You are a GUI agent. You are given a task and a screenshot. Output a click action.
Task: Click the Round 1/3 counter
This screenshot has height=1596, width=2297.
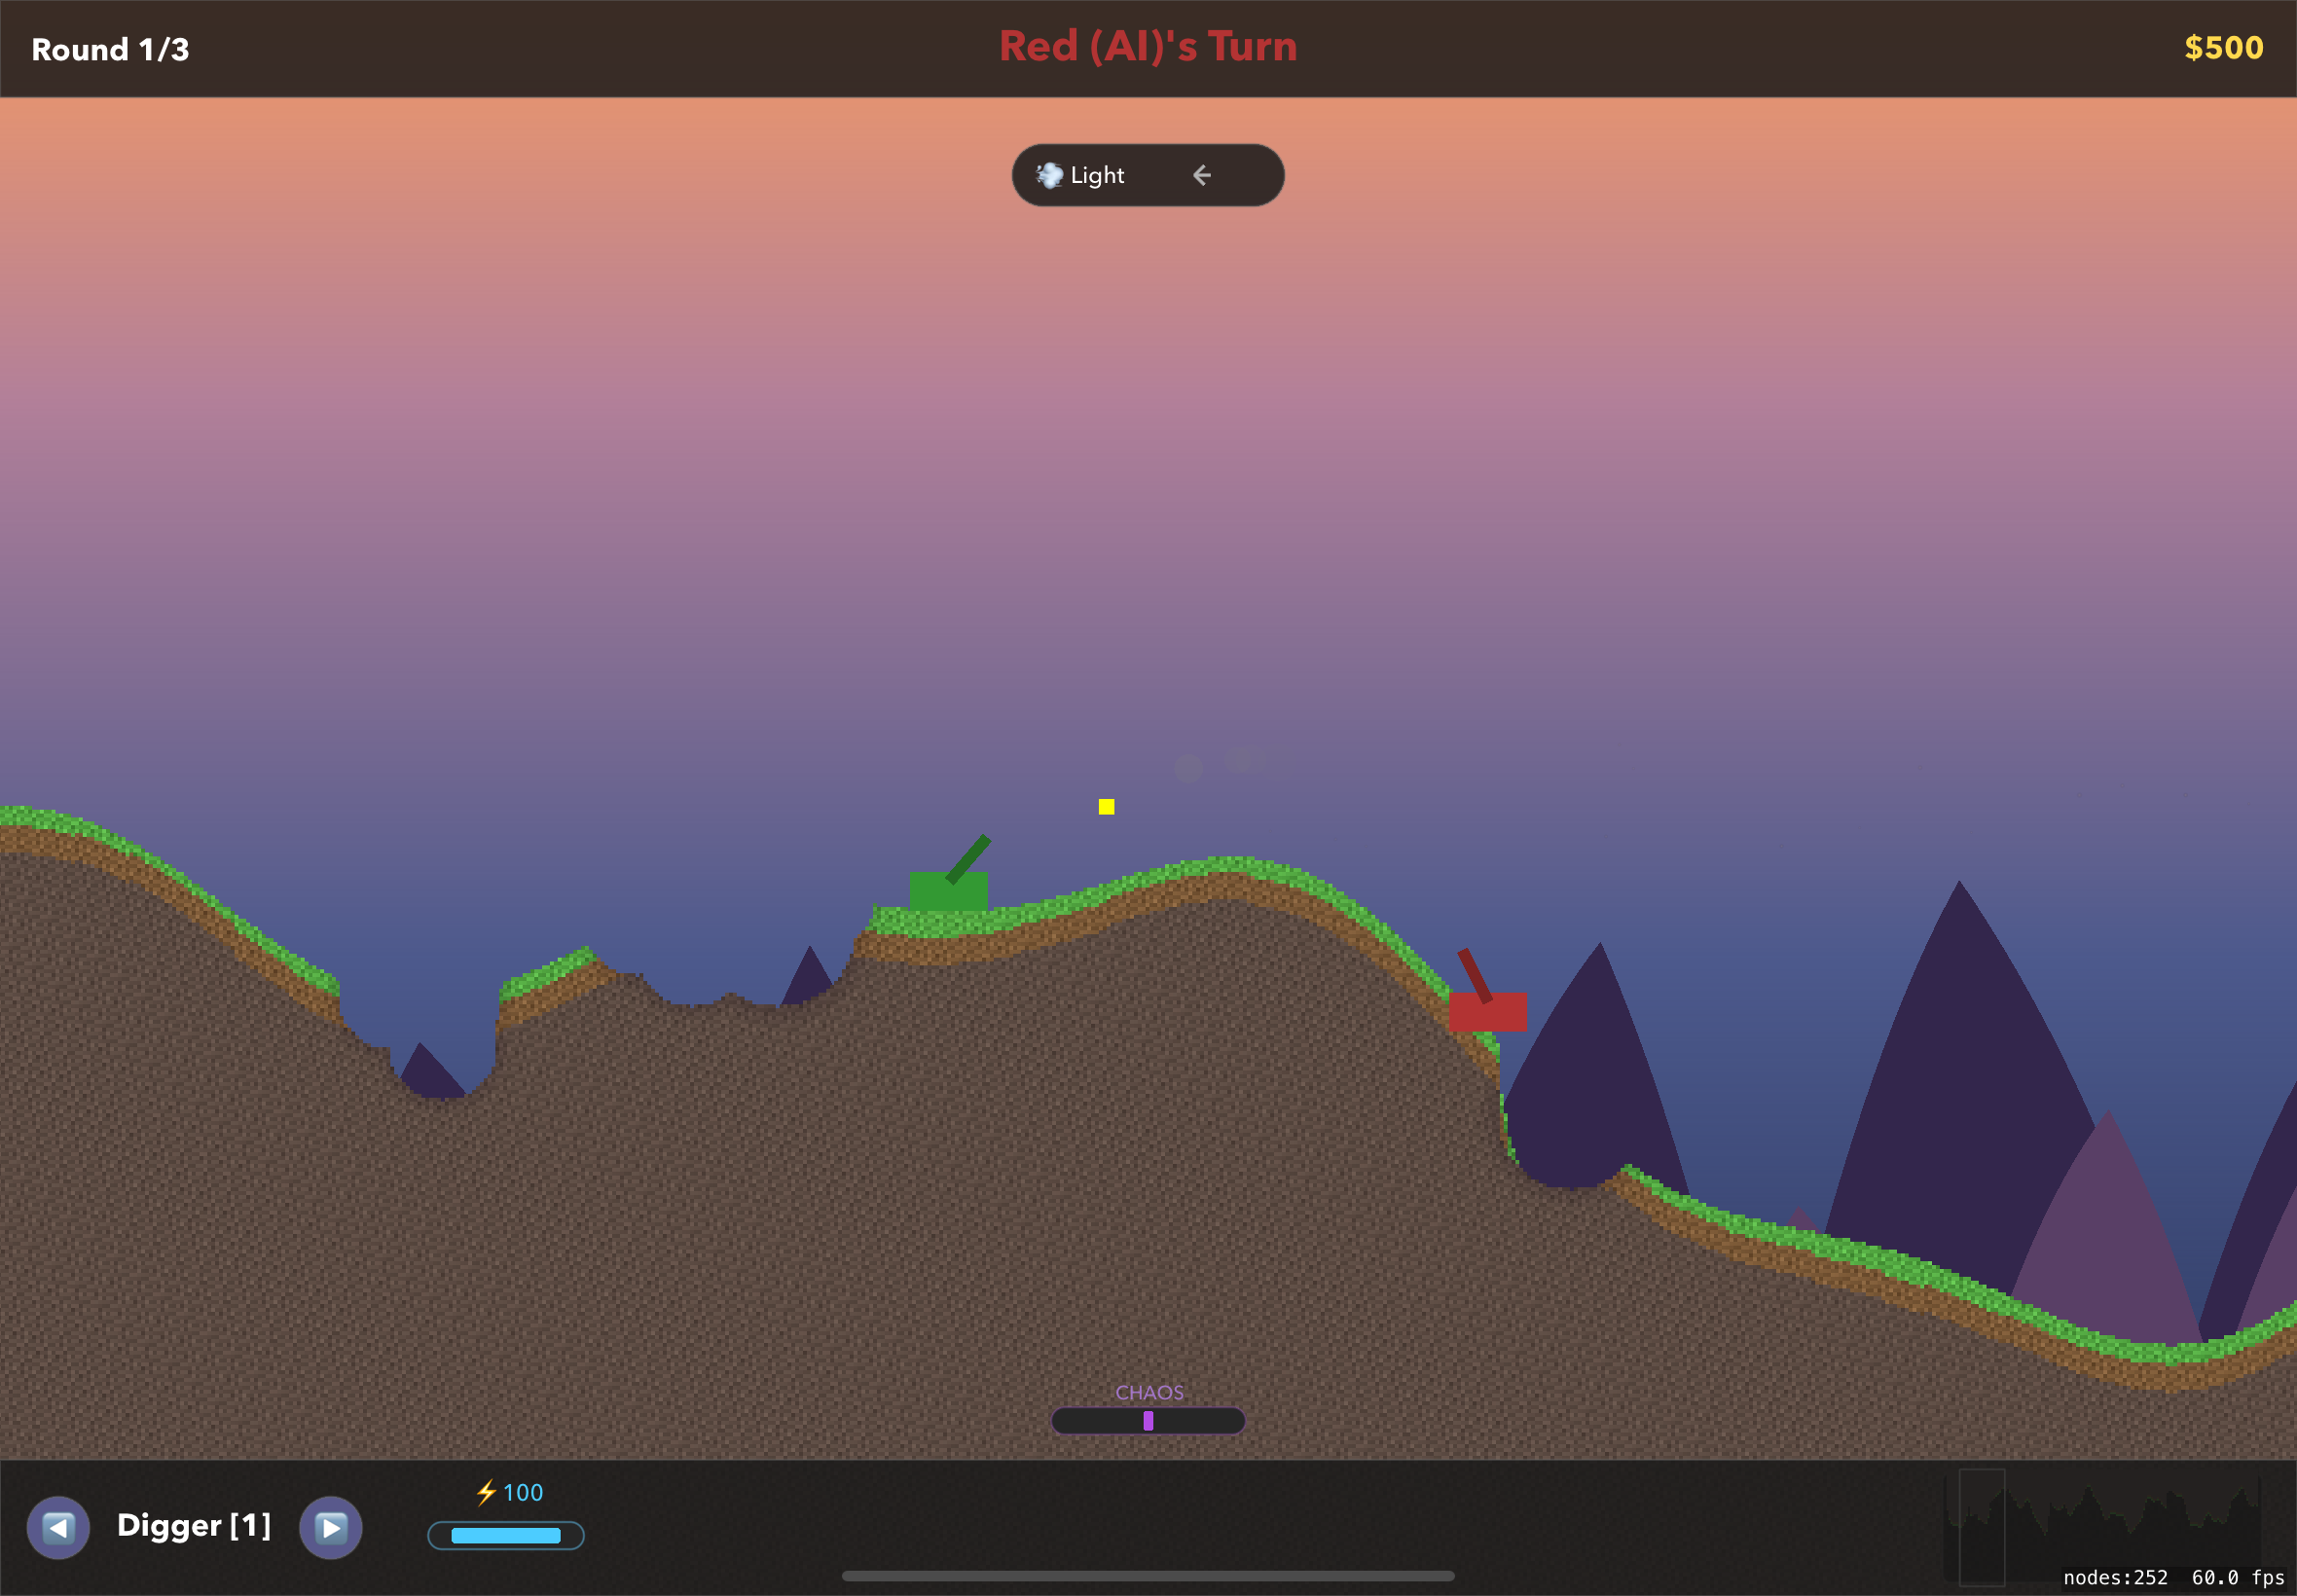tap(110, 49)
